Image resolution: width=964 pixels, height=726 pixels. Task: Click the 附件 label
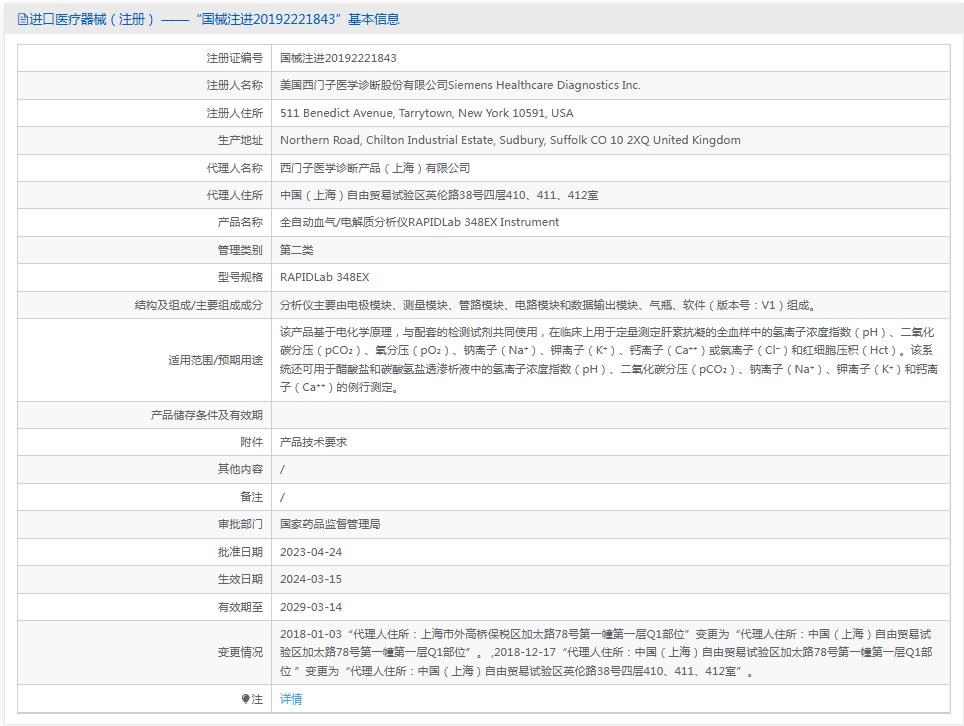(251, 442)
